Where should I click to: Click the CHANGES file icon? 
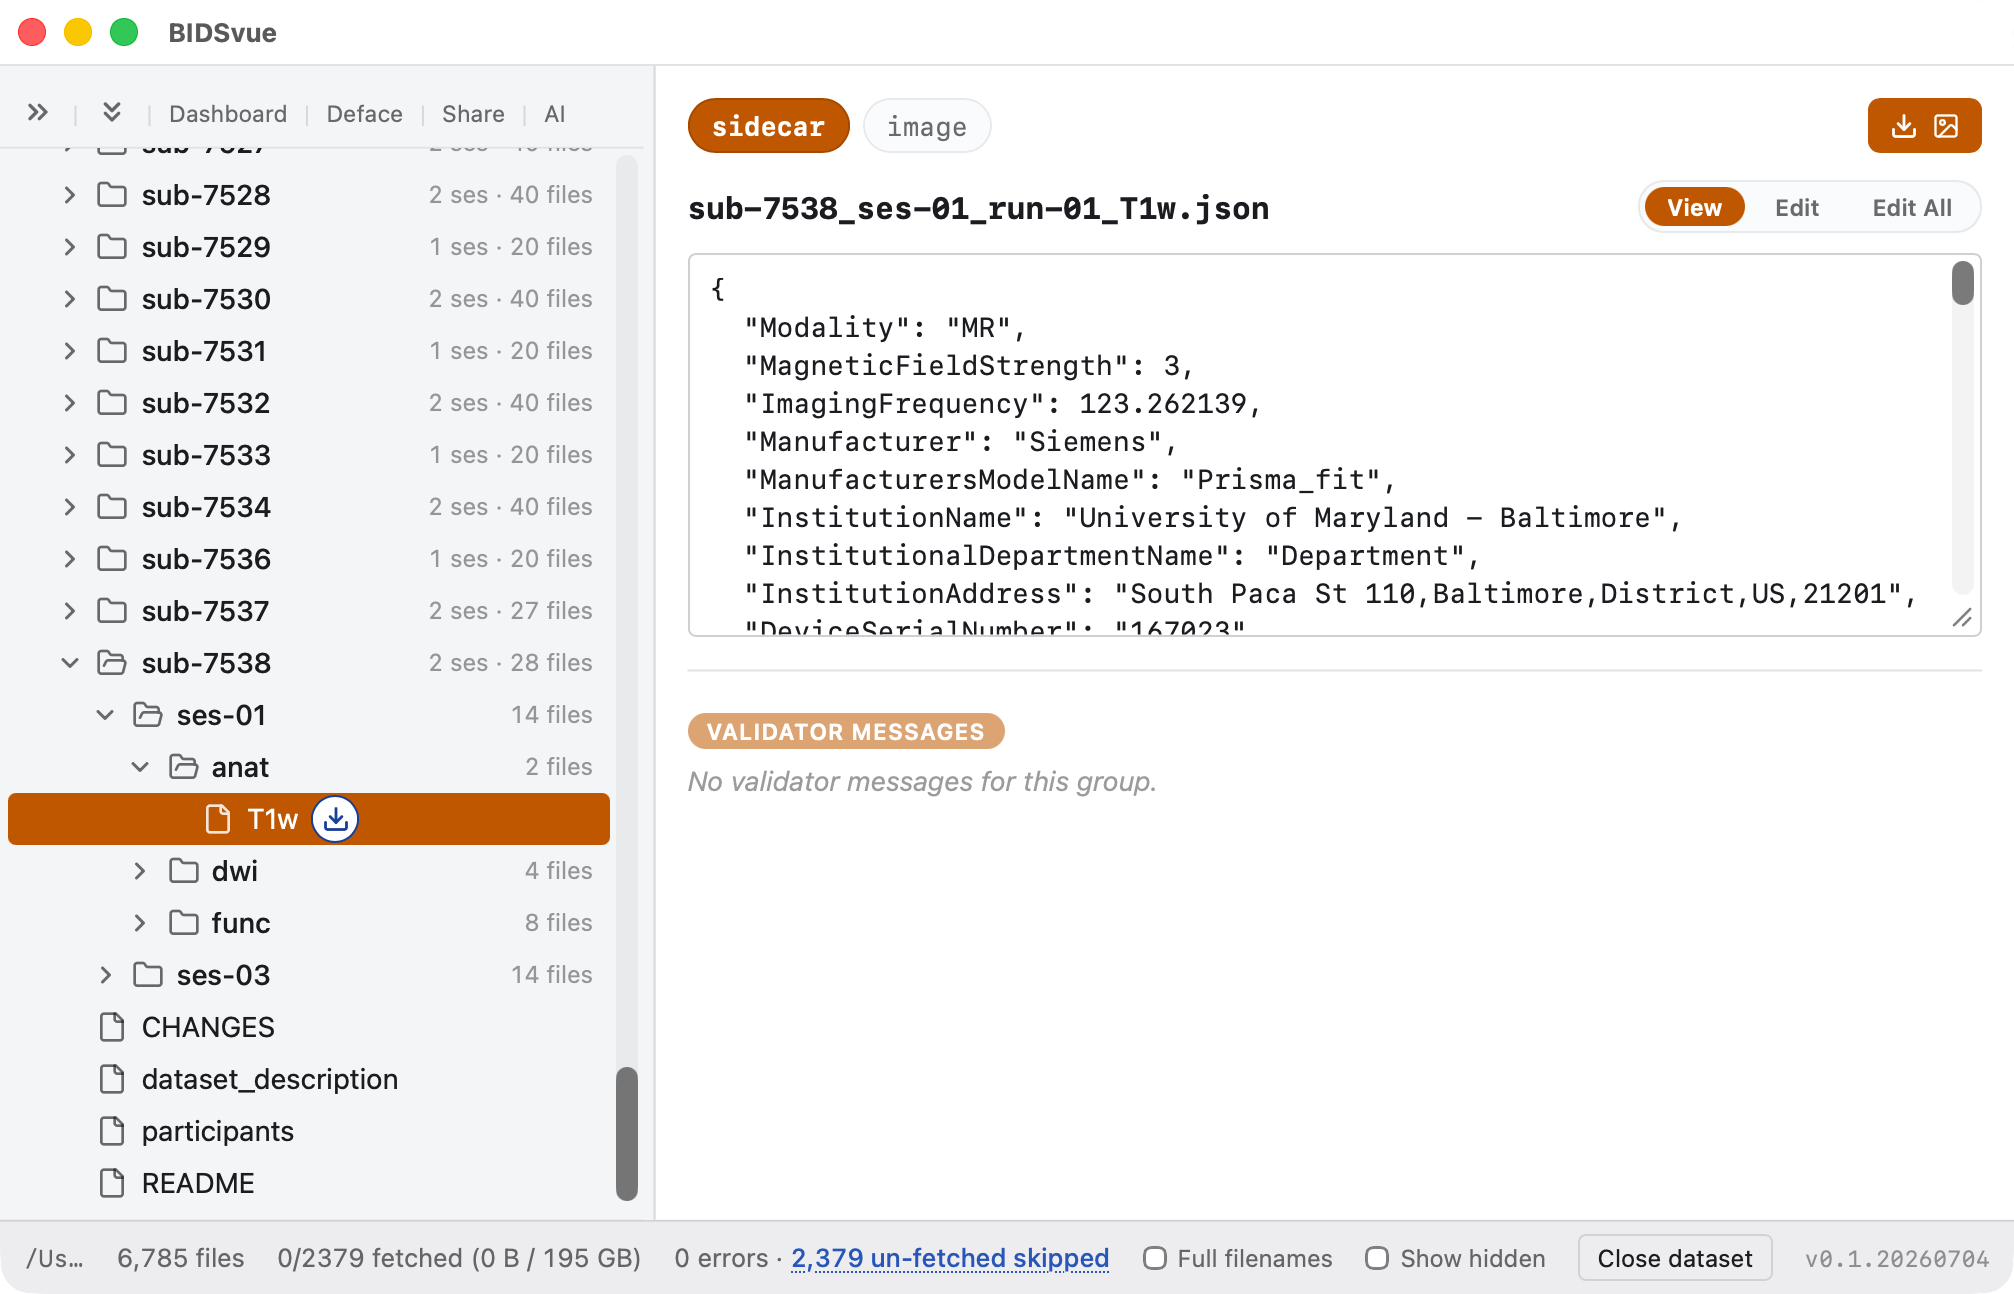pos(112,1027)
